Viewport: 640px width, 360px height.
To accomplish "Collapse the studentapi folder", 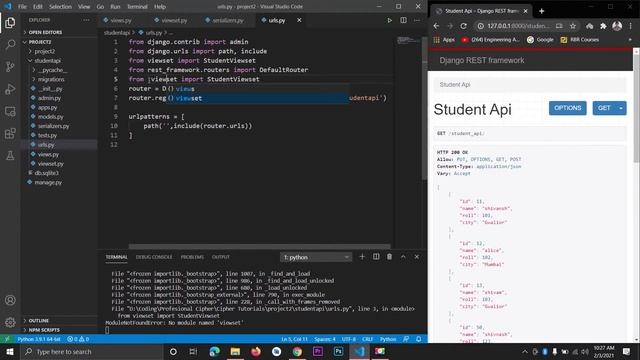I will [47, 61].
